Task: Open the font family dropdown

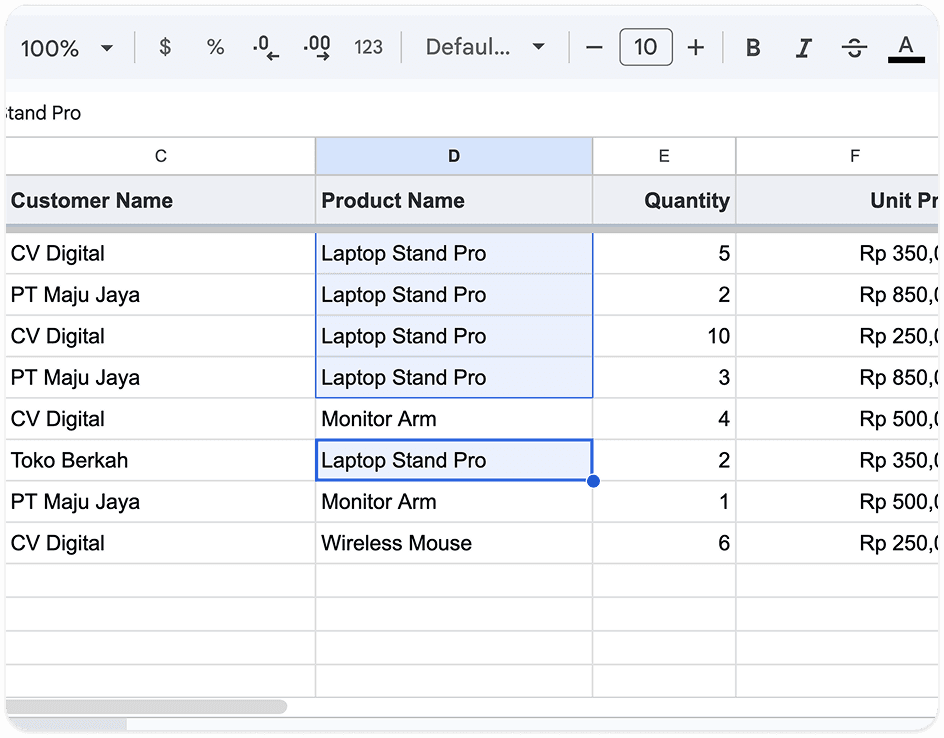Action: [485, 47]
